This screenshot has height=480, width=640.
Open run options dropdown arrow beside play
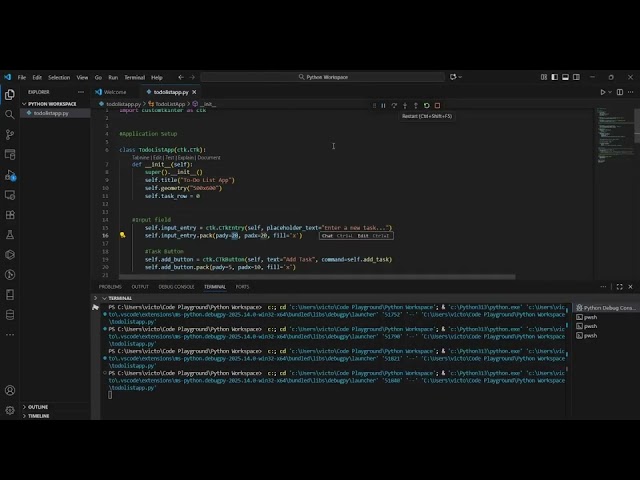[610, 92]
